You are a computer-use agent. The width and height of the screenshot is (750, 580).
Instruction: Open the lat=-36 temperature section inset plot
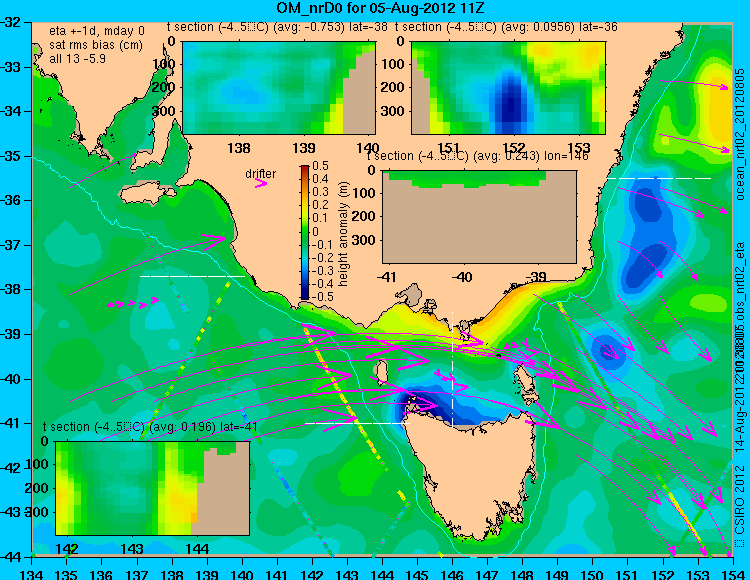[x=508, y=88]
